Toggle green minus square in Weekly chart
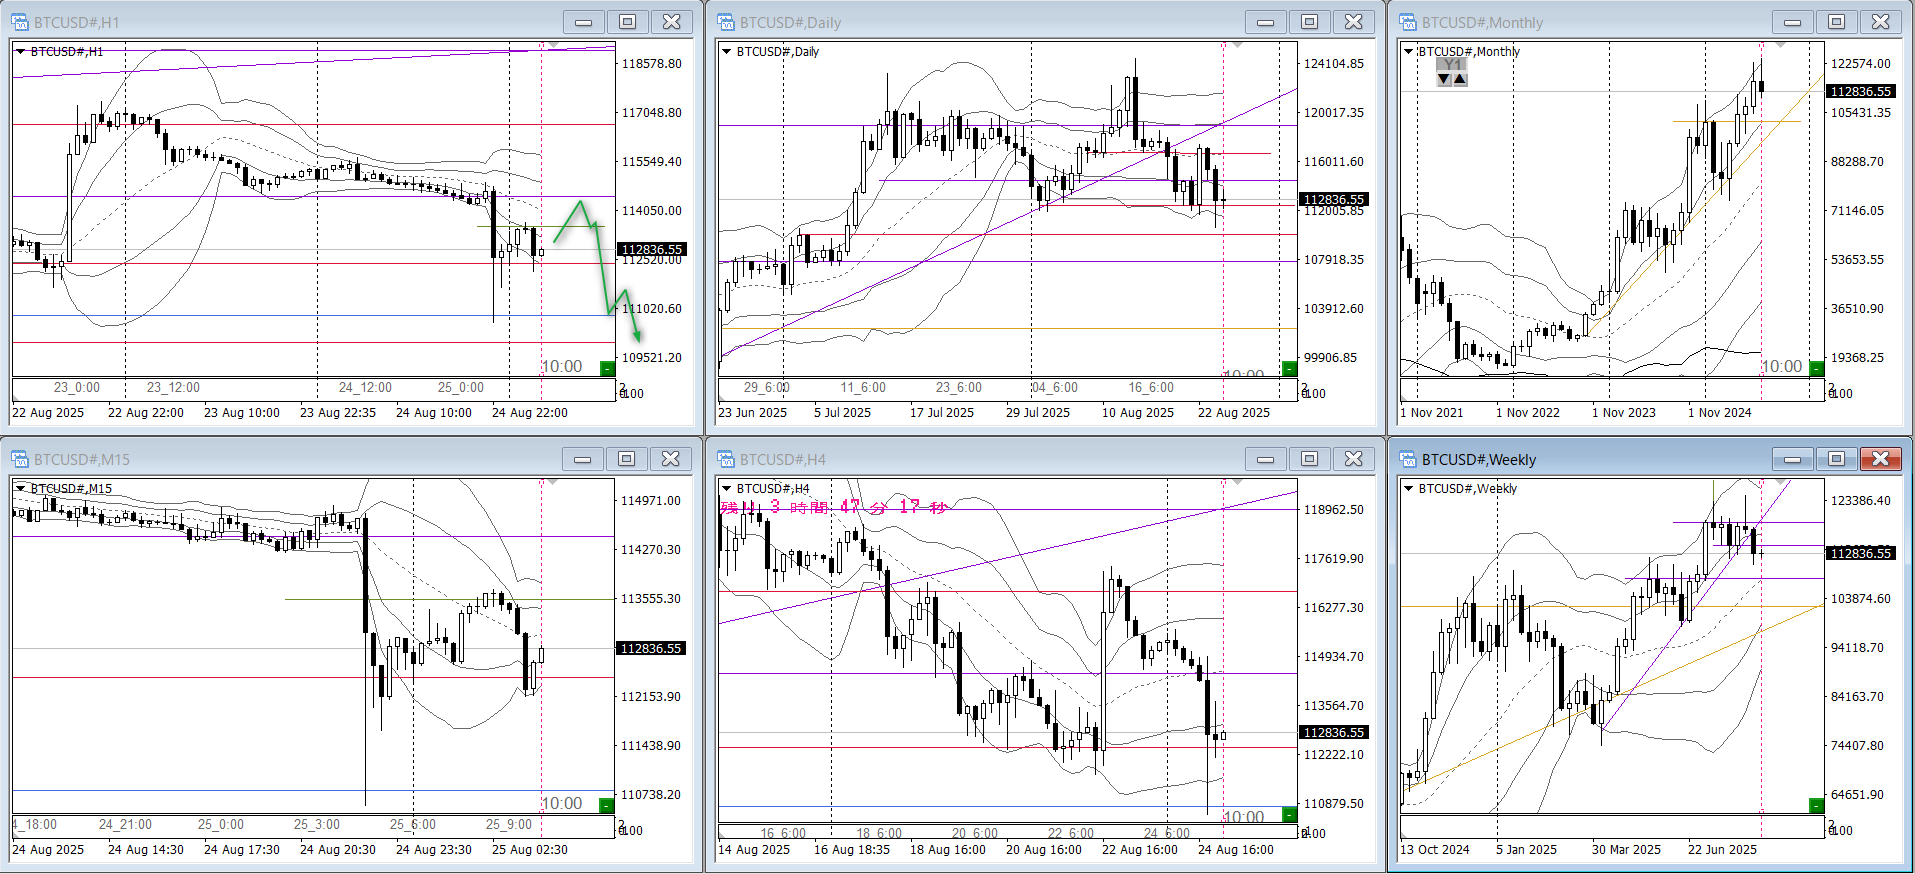 click(1816, 805)
